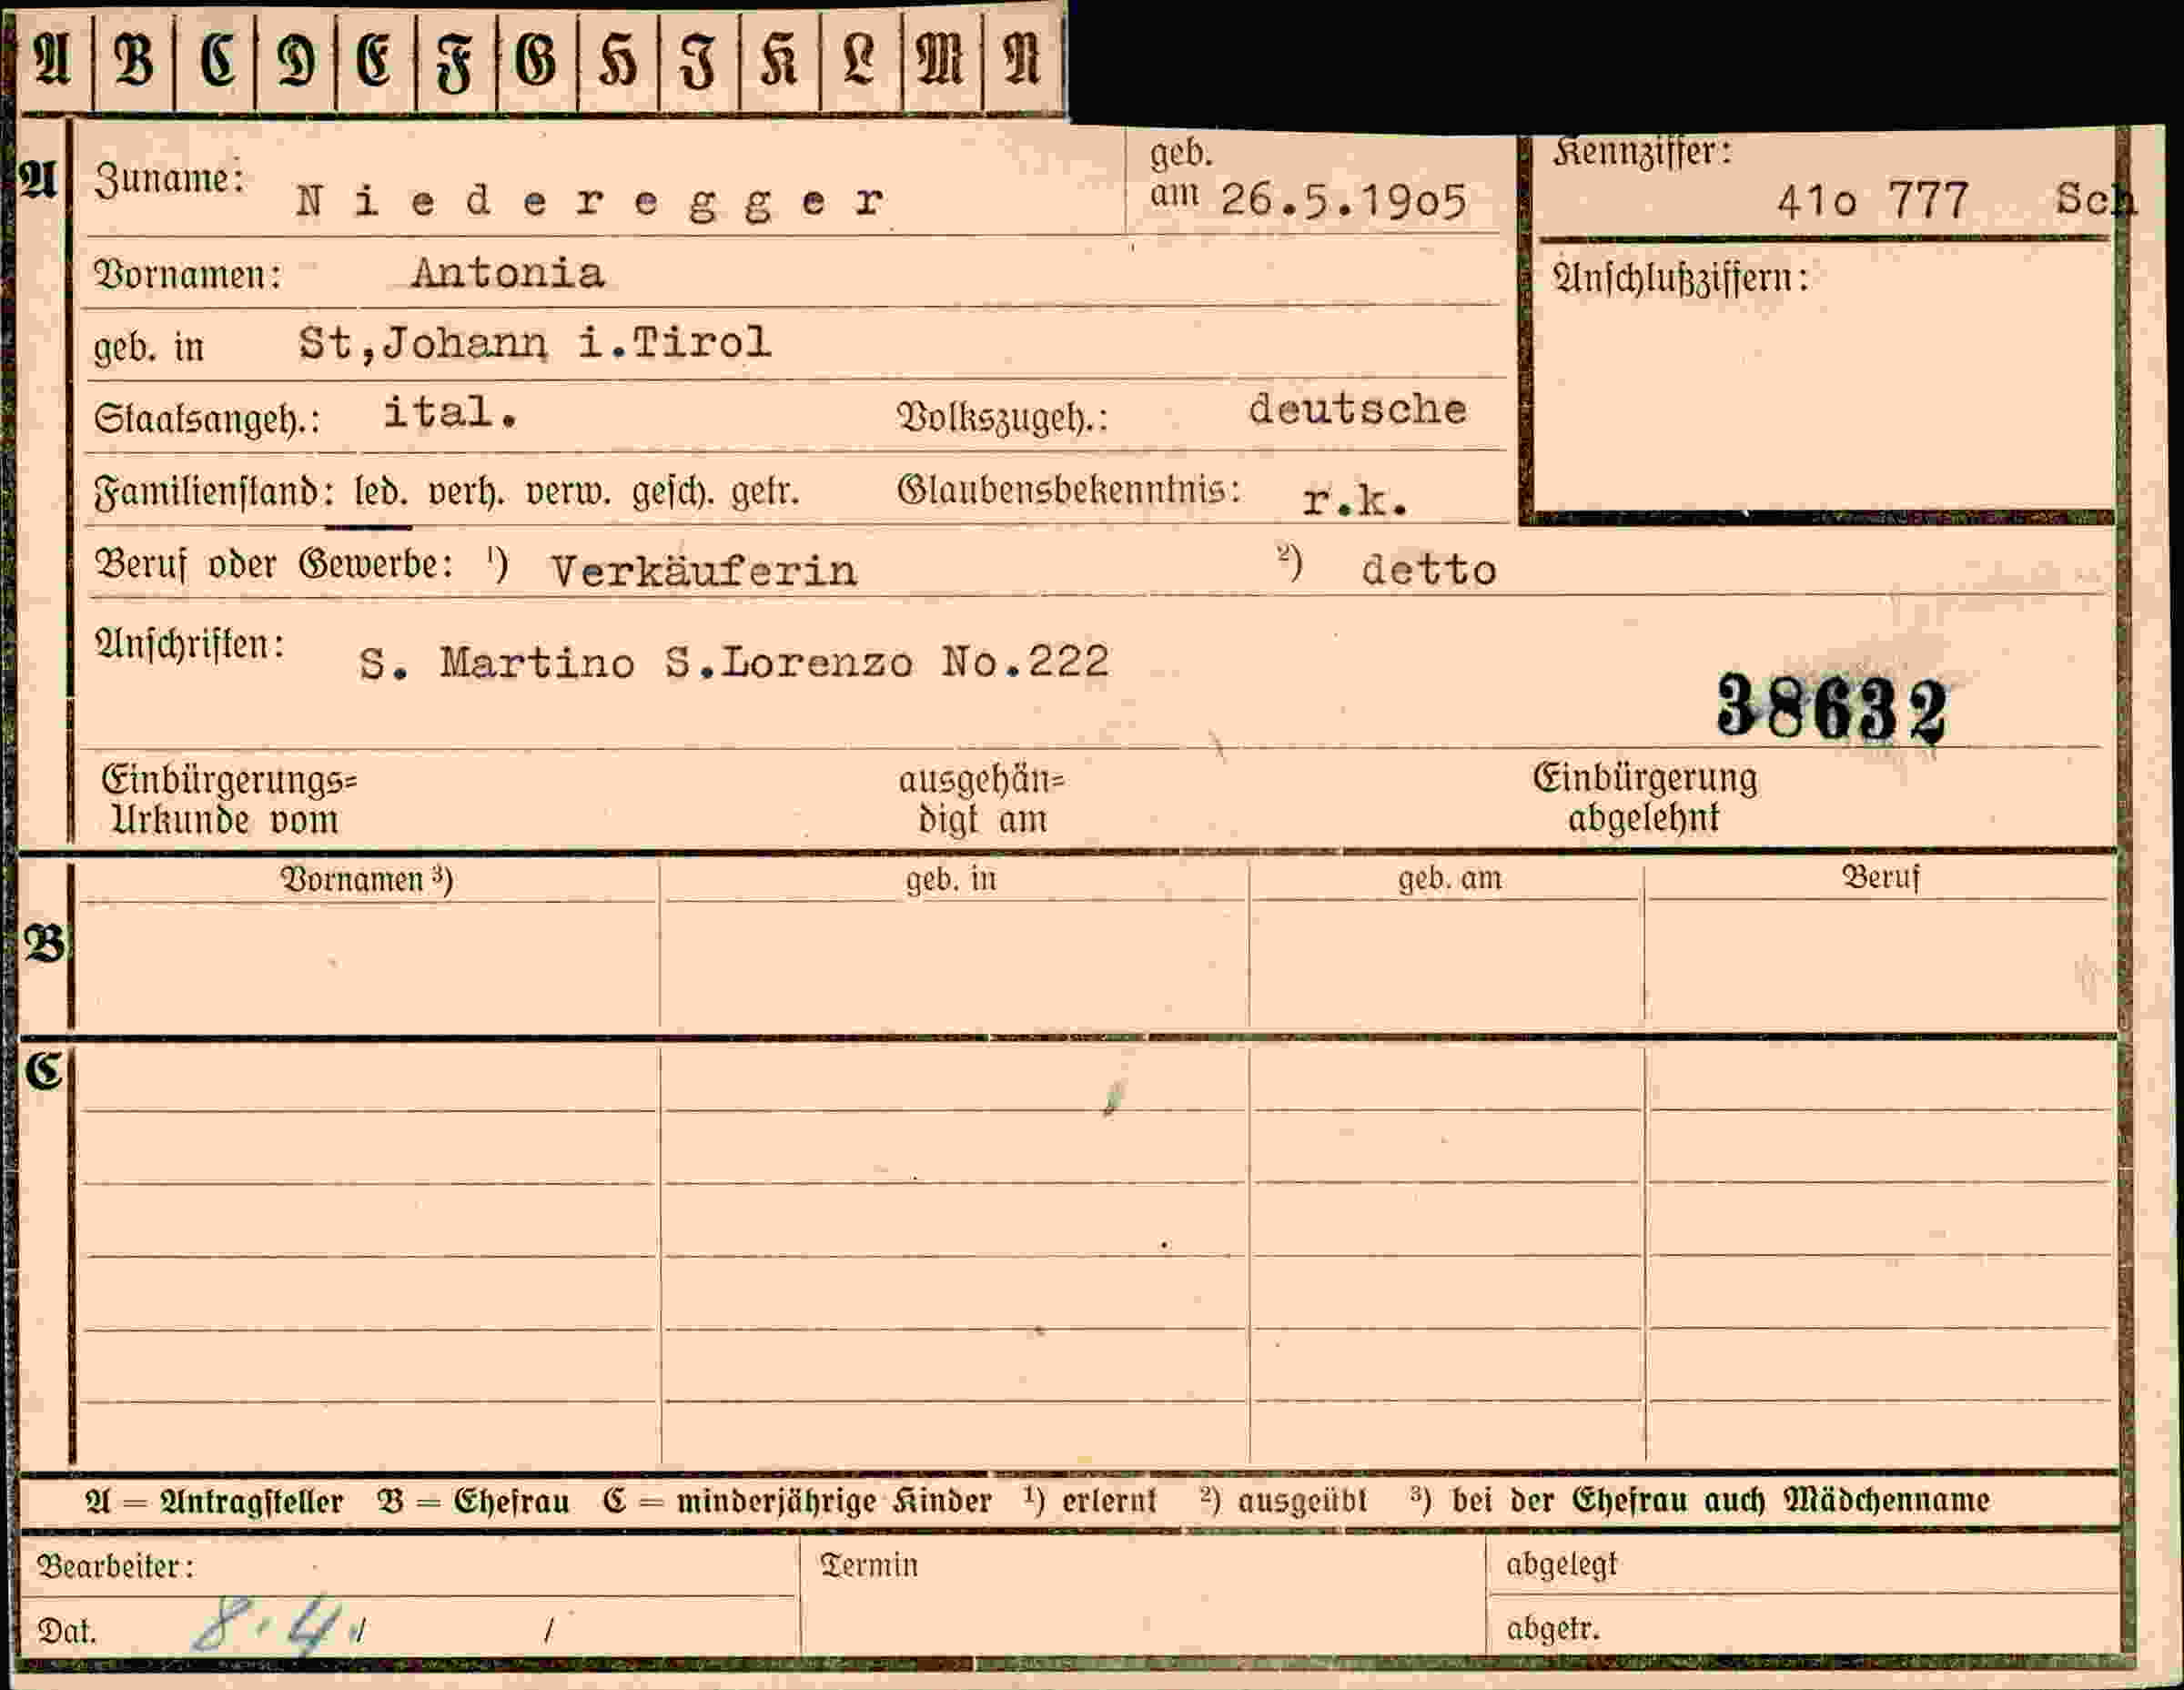Click ausgehändigt am label
Viewport: 2184px width, 1690px height.
982,800
